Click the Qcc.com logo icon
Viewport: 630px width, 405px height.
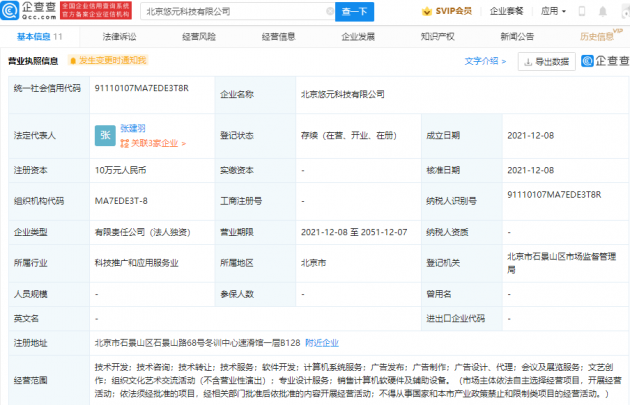tap(9, 11)
